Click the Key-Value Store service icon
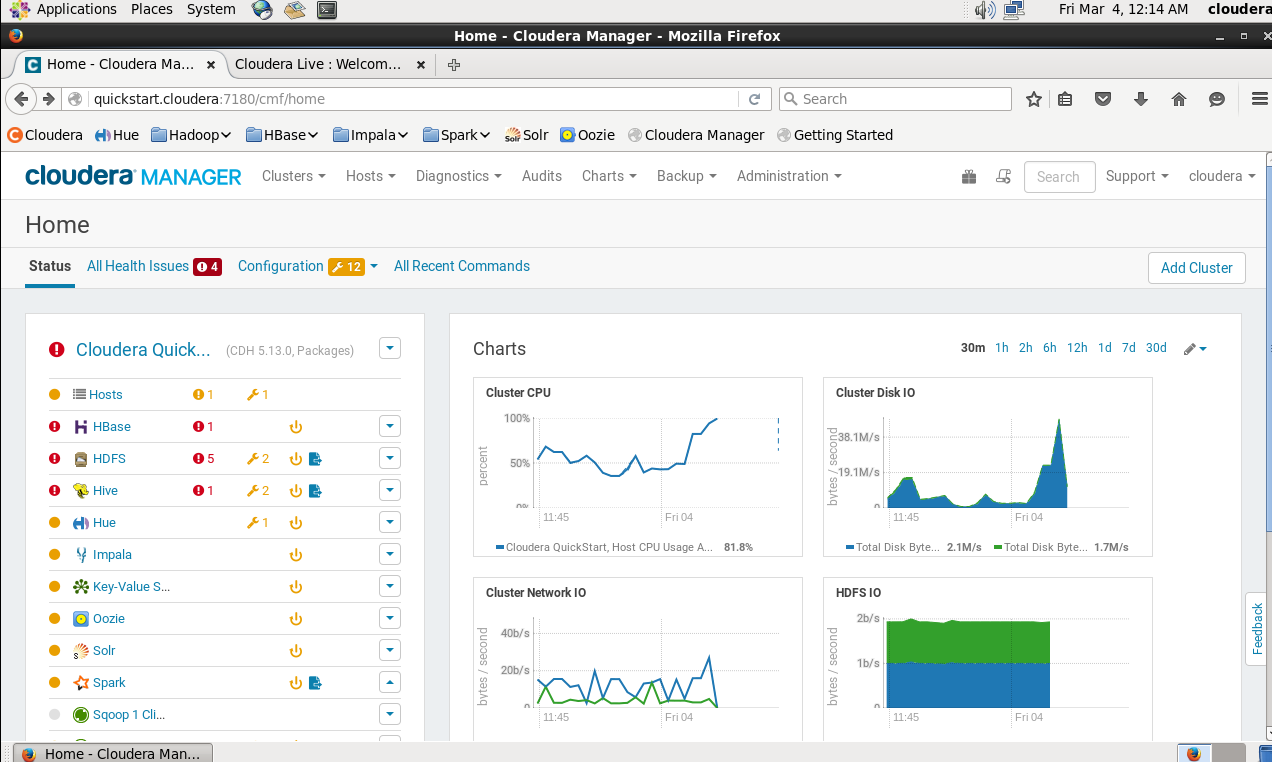This screenshot has width=1272, height=762. pyautogui.click(x=81, y=587)
